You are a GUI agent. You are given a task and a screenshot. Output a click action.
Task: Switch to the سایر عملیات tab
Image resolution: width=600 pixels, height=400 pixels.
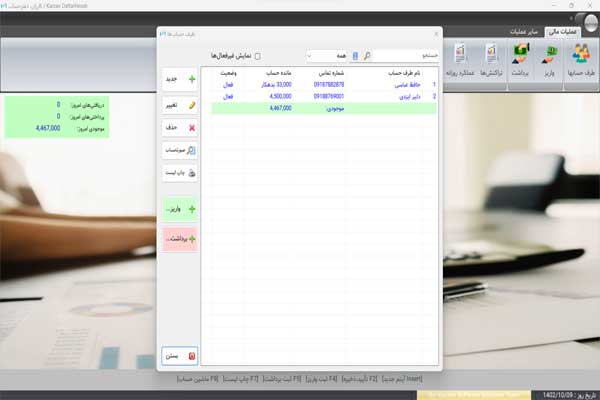click(523, 32)
